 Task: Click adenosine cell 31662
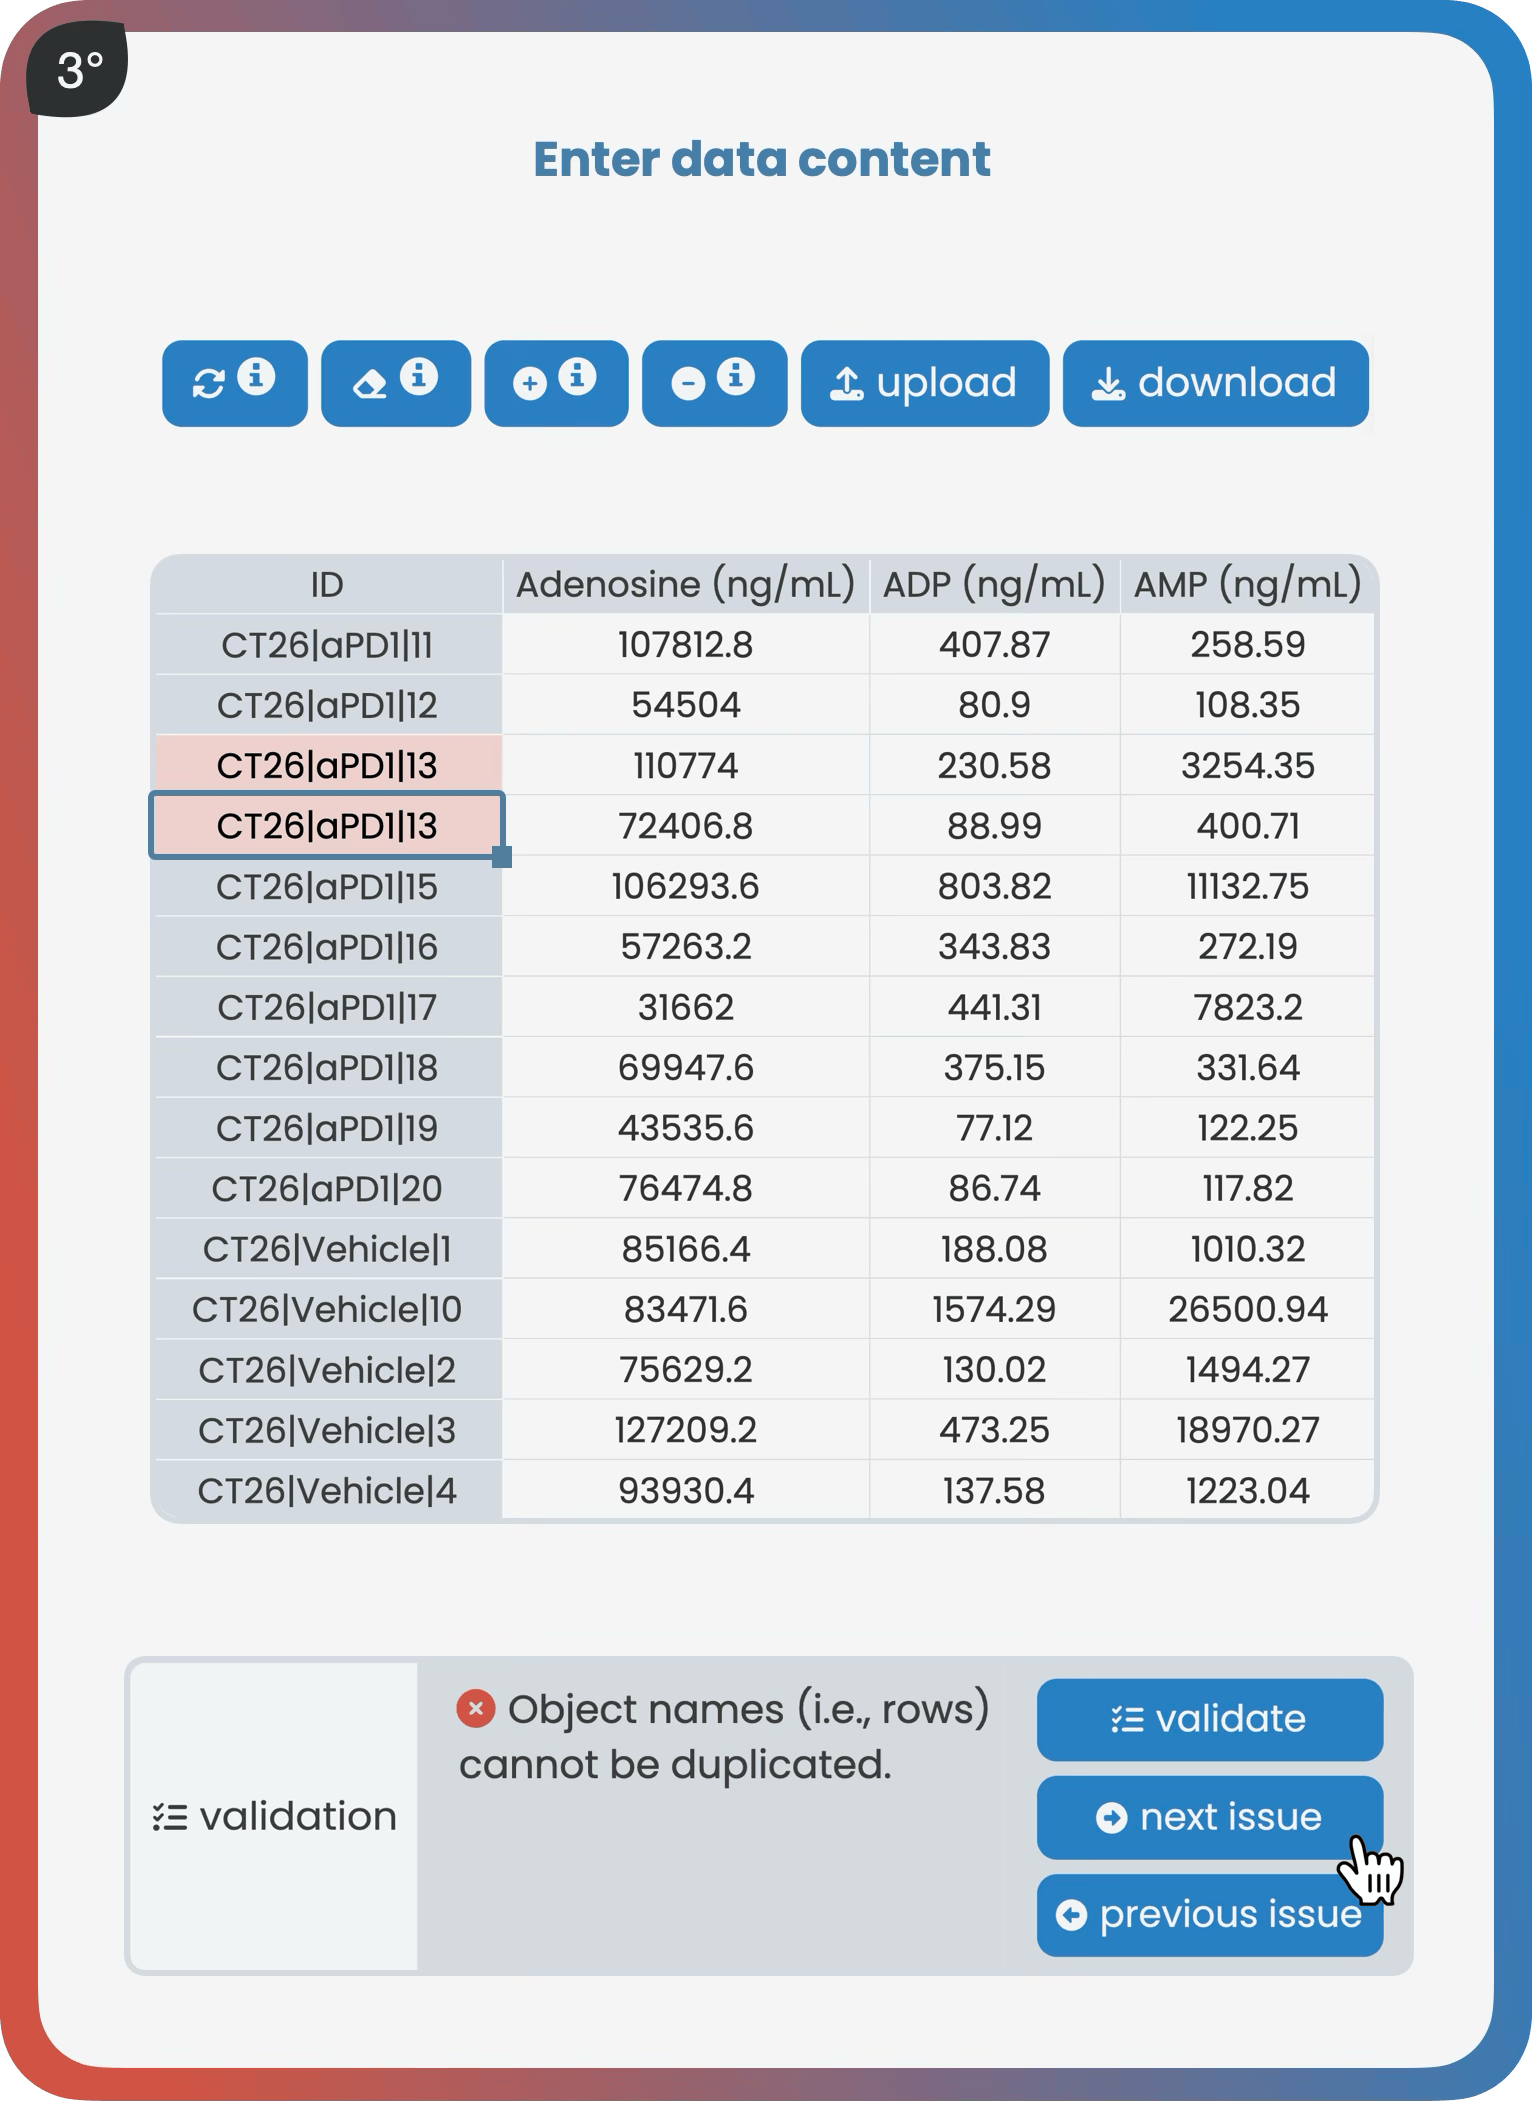[686, 1007]
